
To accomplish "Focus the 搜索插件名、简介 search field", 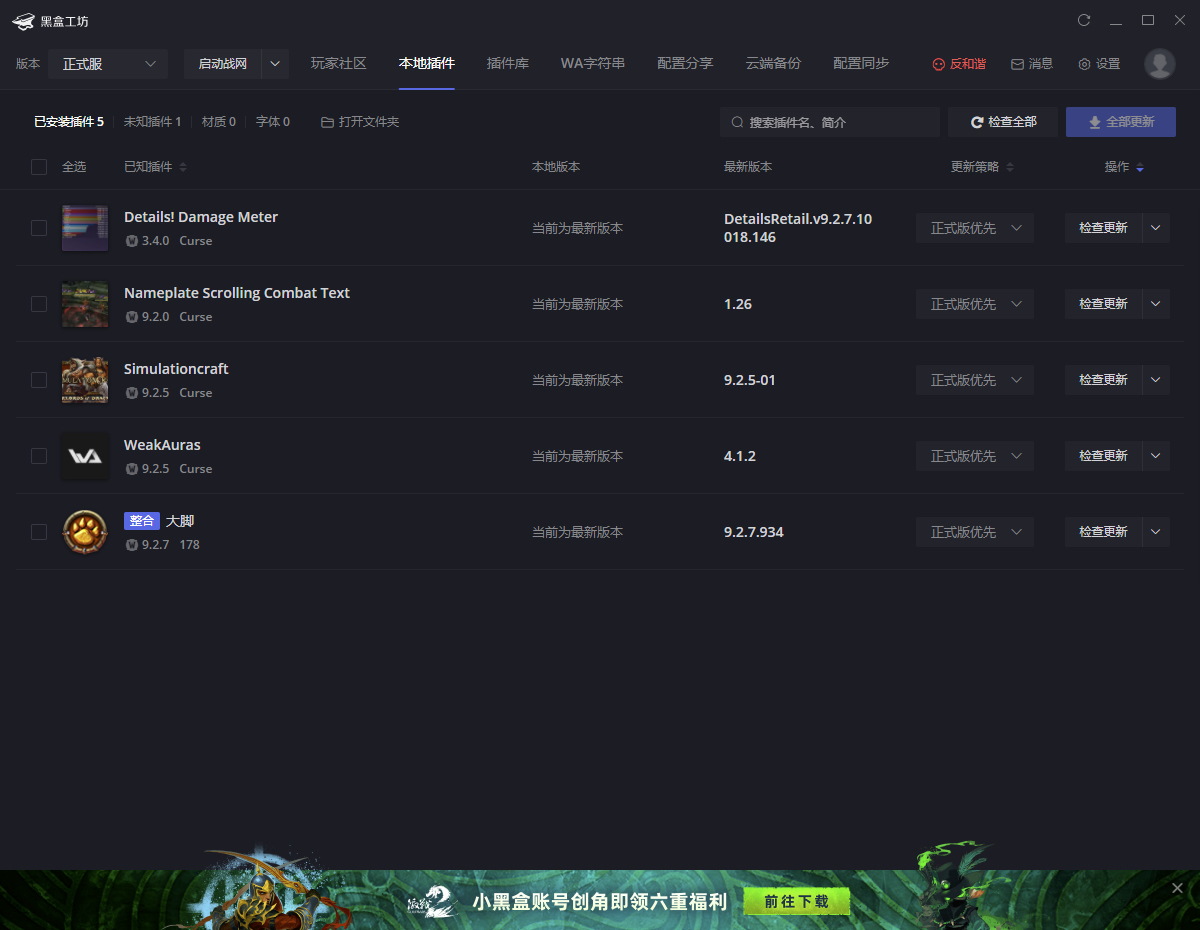I will click(830, 122).
